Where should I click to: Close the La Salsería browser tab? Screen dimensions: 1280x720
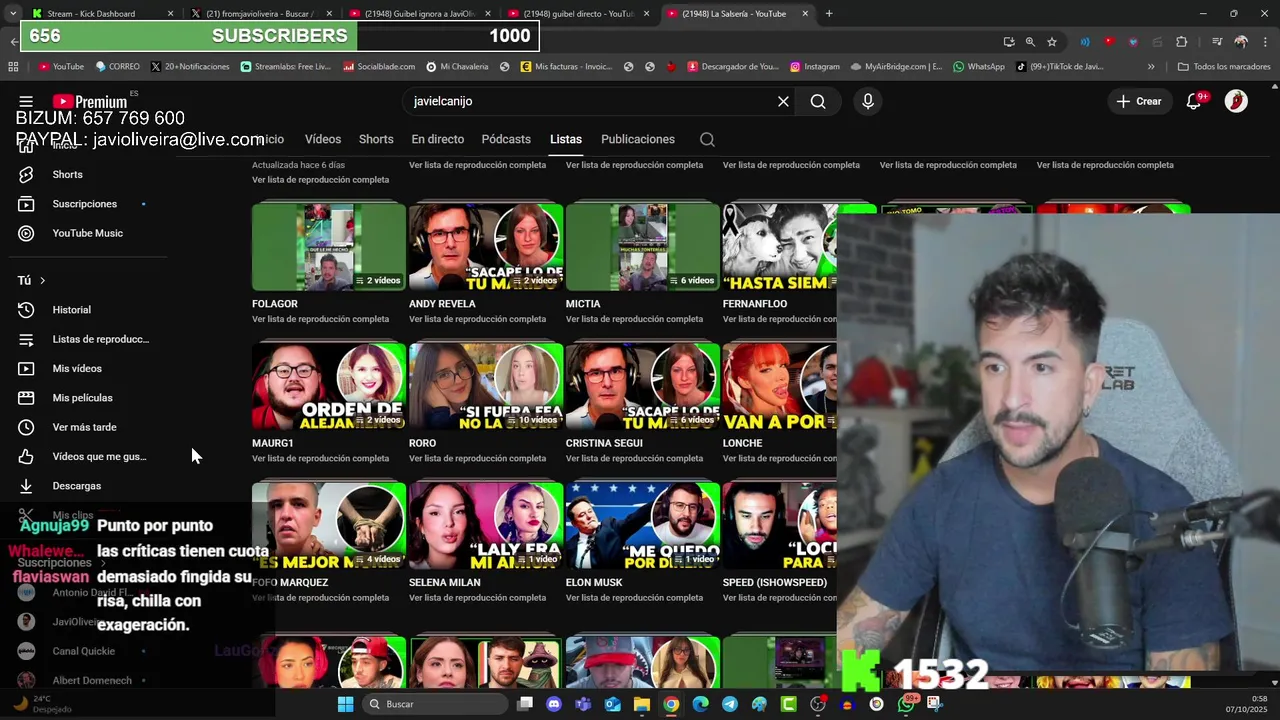click(x=805, y=14)
